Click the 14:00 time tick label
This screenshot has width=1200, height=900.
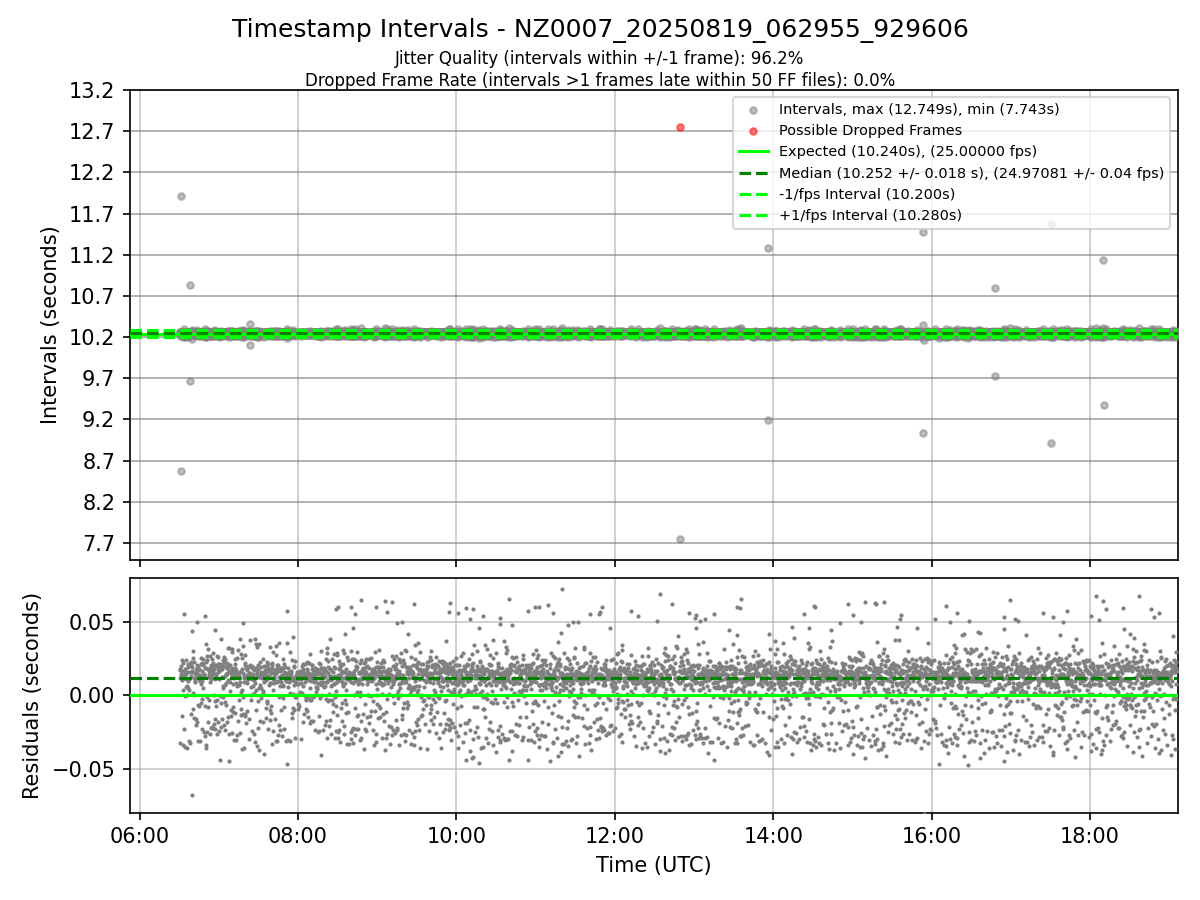773,834
